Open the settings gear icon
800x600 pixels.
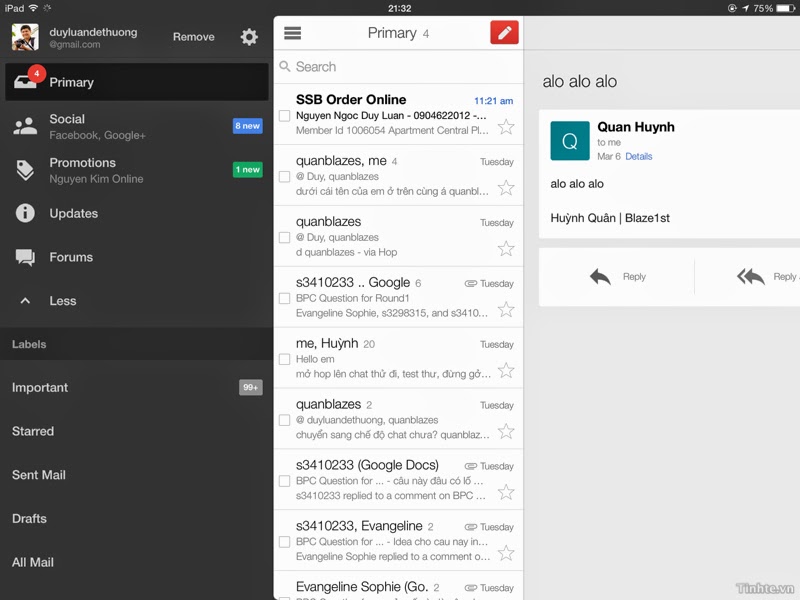(x=249, y=37)
